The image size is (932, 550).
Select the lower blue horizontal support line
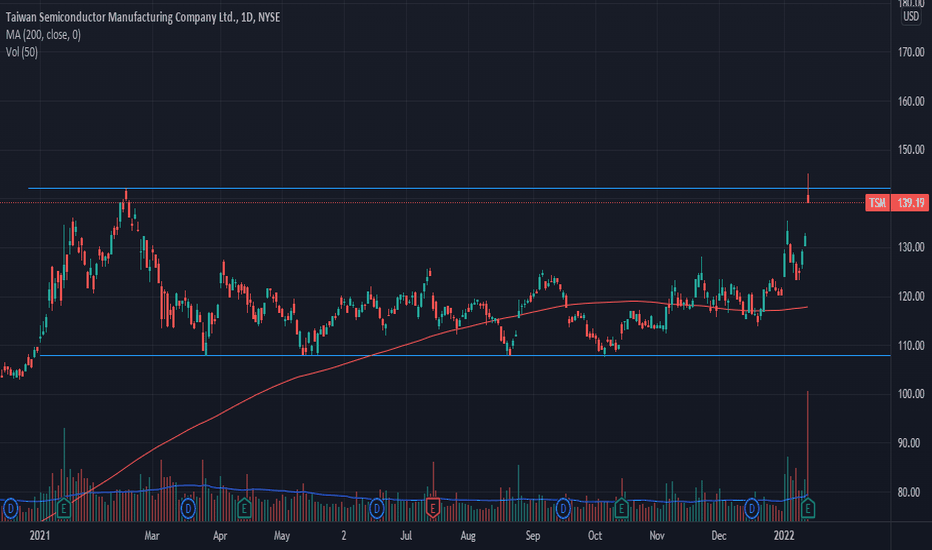(465, 356)
